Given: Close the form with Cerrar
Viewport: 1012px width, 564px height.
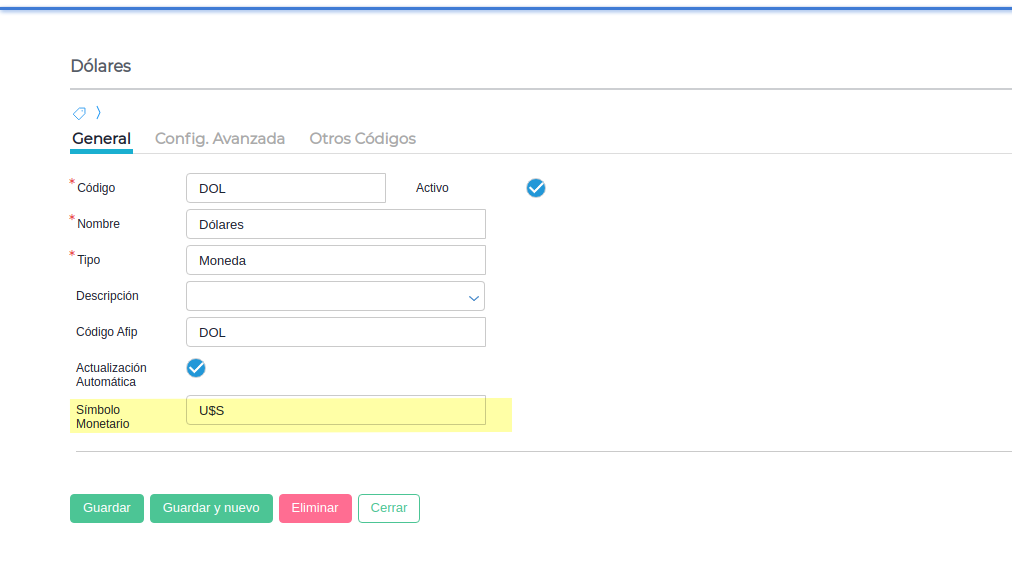Looking at the screenshot, I should coord(389,508).
